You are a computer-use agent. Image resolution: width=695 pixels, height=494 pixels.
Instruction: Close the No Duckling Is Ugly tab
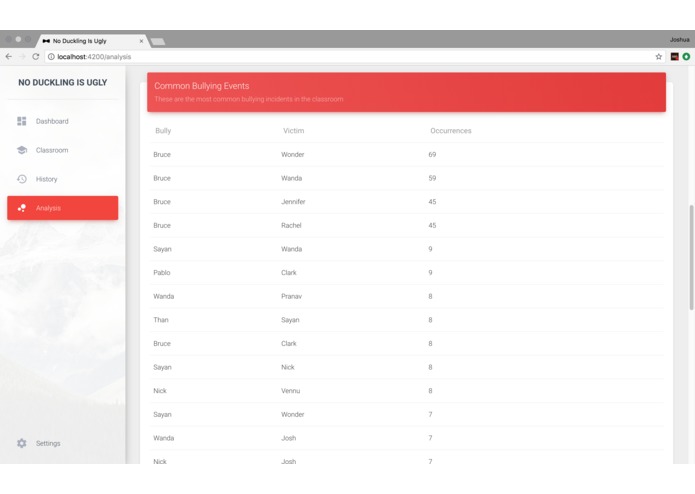(x=141, y=41)
